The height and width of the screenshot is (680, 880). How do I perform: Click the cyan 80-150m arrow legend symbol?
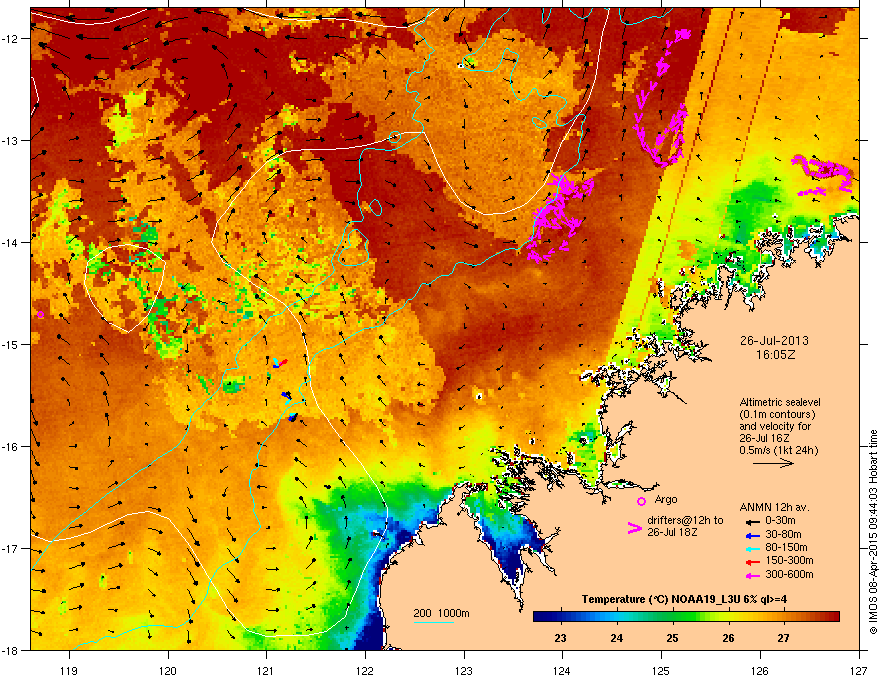[x=751, y=548]
